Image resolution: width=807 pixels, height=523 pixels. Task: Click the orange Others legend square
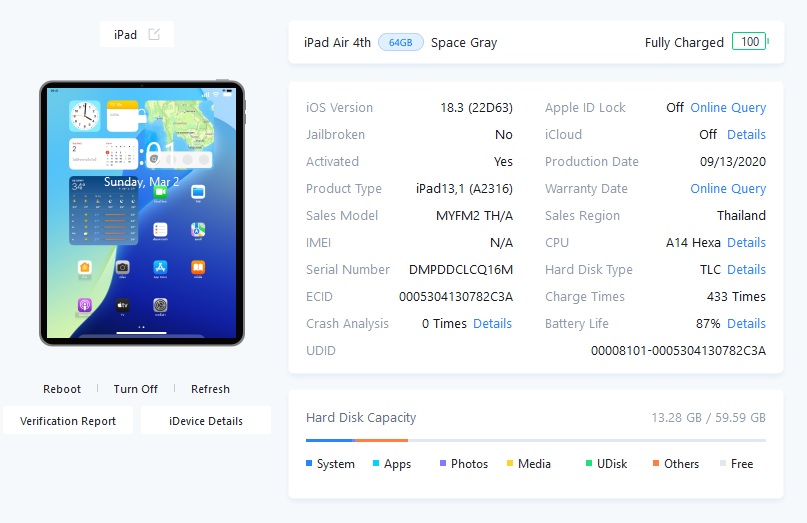pyautogui.click(x=656, y=463)
